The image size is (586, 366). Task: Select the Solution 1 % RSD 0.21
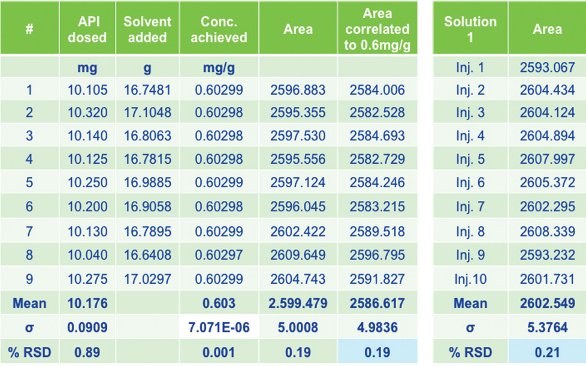pos(547,352)
